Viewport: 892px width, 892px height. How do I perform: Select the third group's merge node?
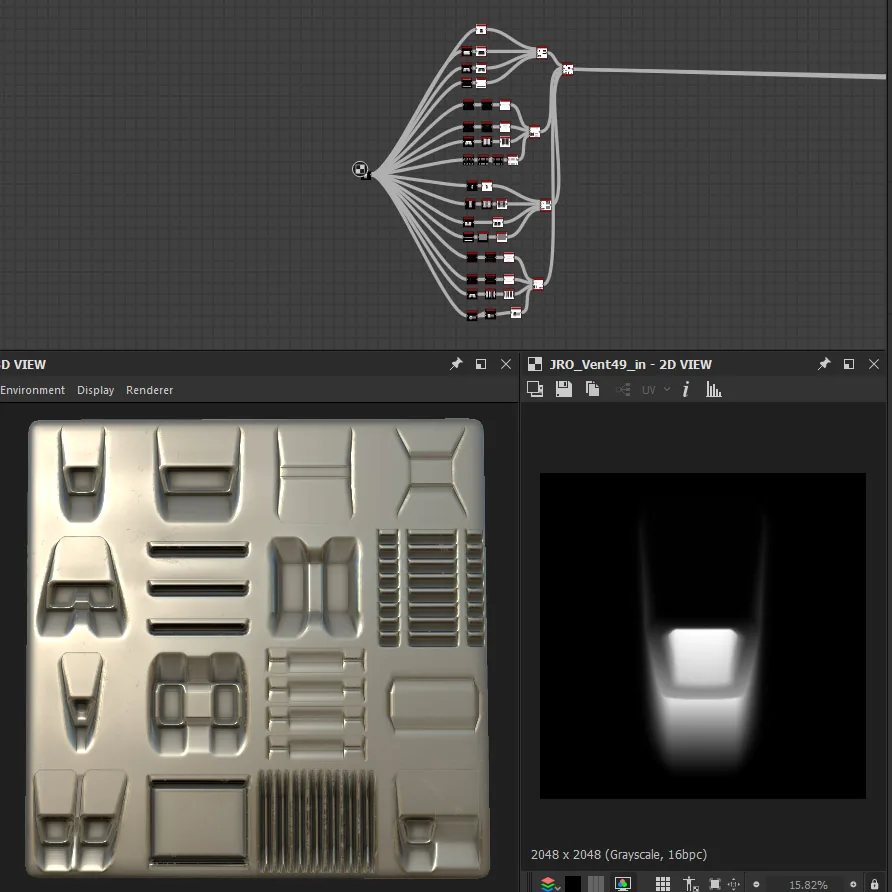(x=545, y=204)
